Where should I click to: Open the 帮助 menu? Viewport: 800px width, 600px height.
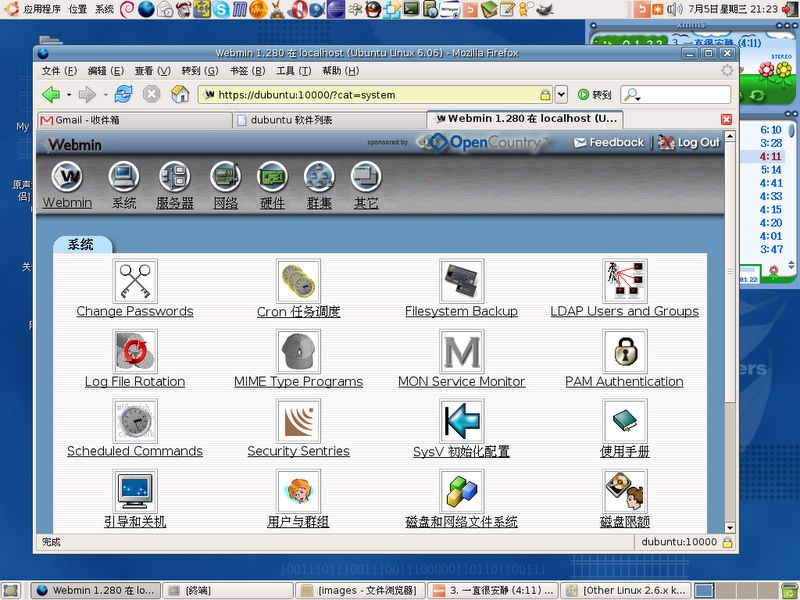coord(340,71)
